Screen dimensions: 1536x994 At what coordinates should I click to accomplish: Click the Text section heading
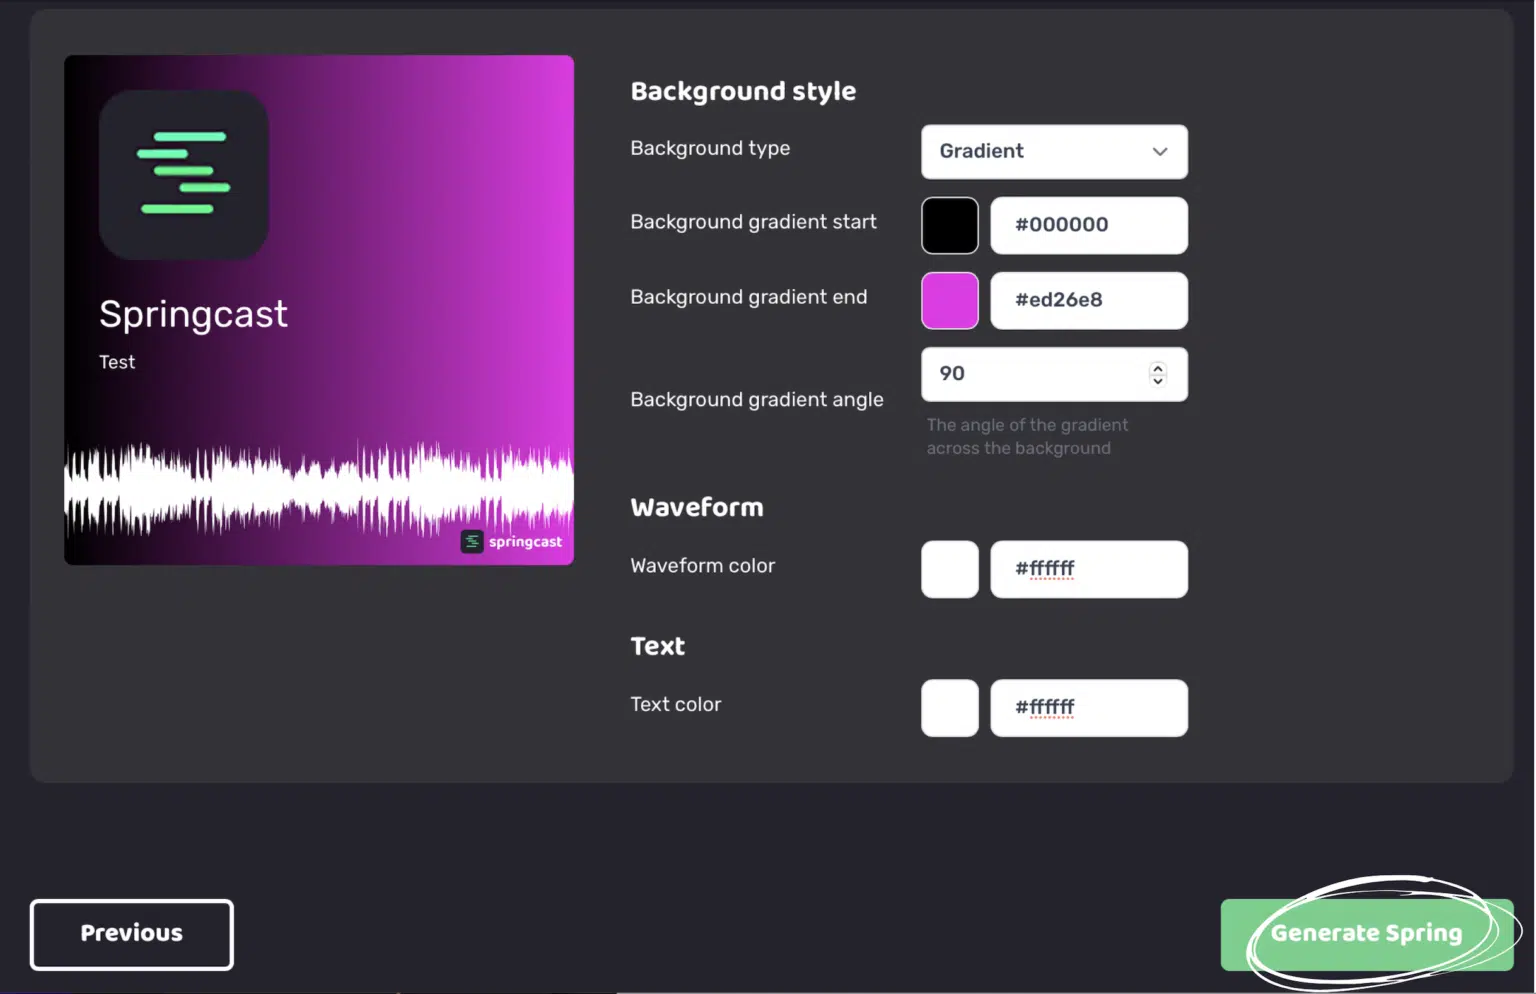tap(658, 646)
